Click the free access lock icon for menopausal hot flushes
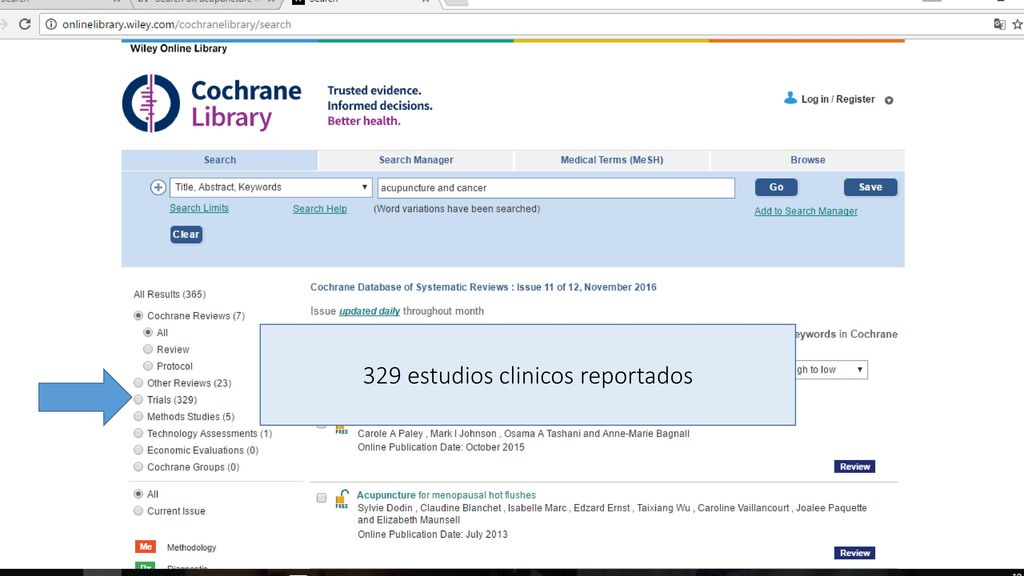The height and width of the screenshot is (576, 1024). click(342, 499)
